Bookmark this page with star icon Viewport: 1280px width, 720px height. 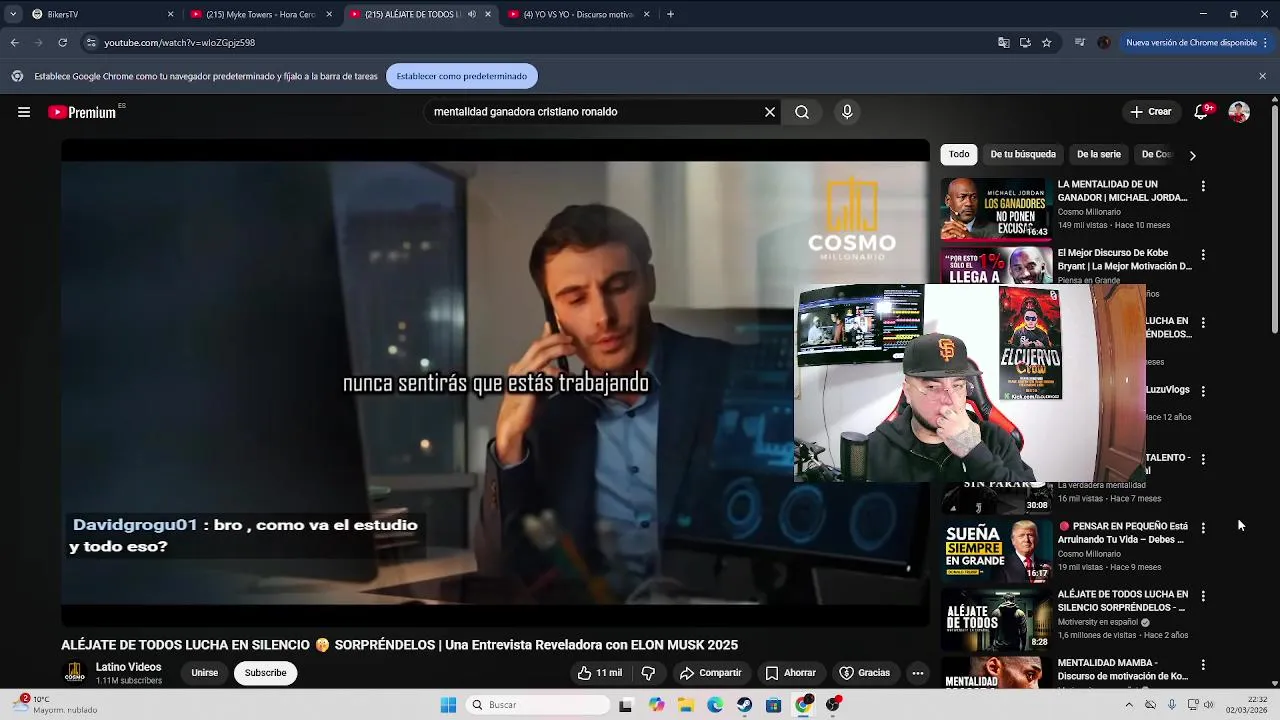(1046, 43)
